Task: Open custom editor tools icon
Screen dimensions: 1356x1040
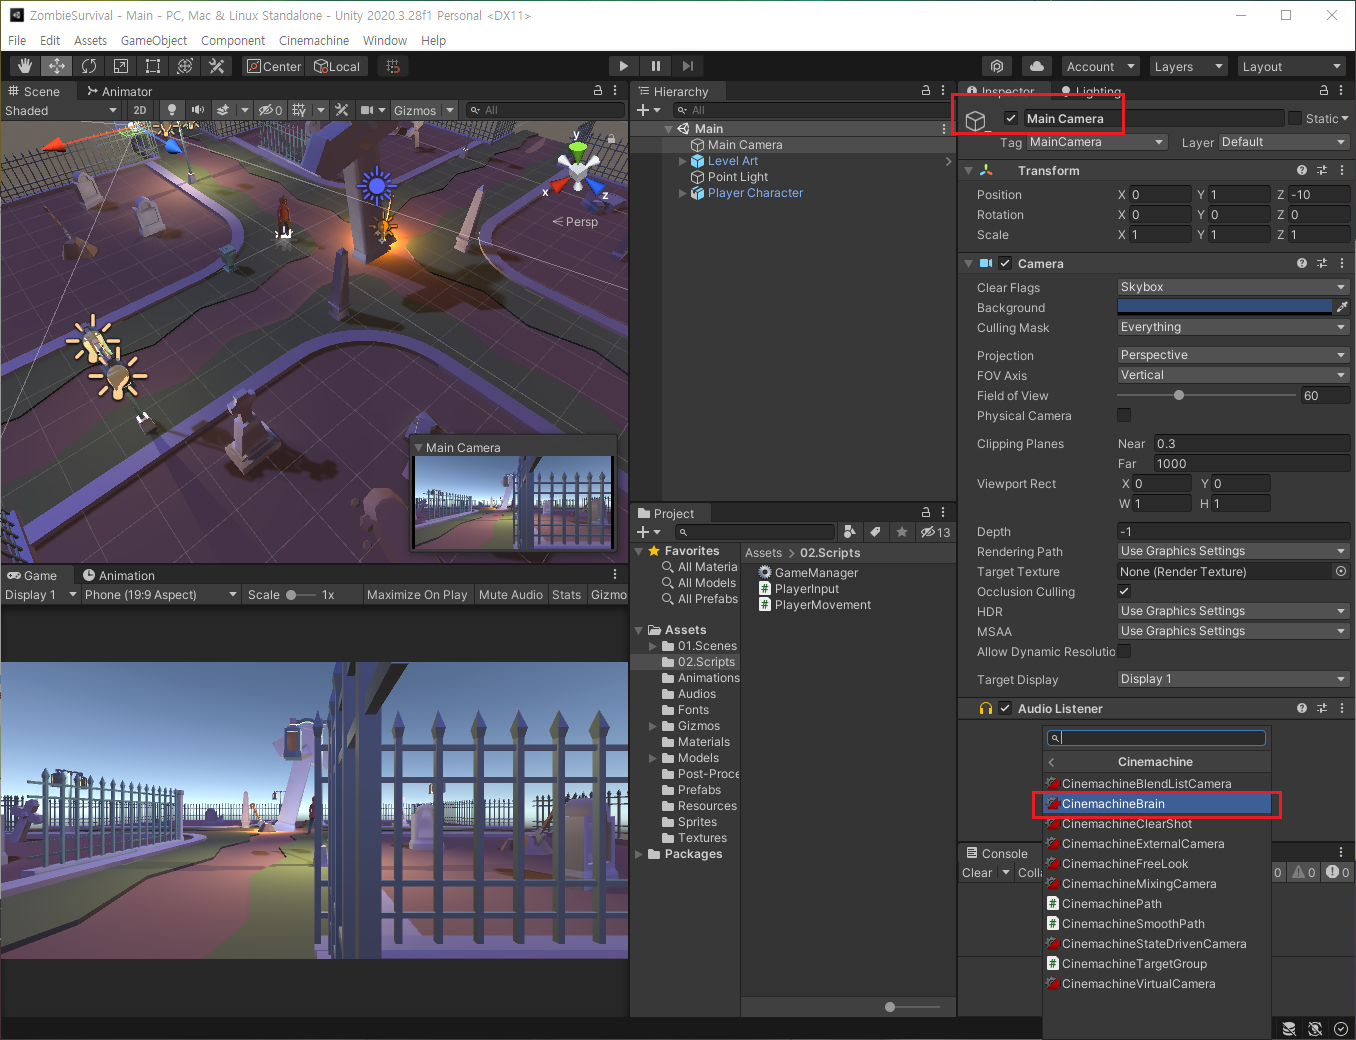Action: 216,66
